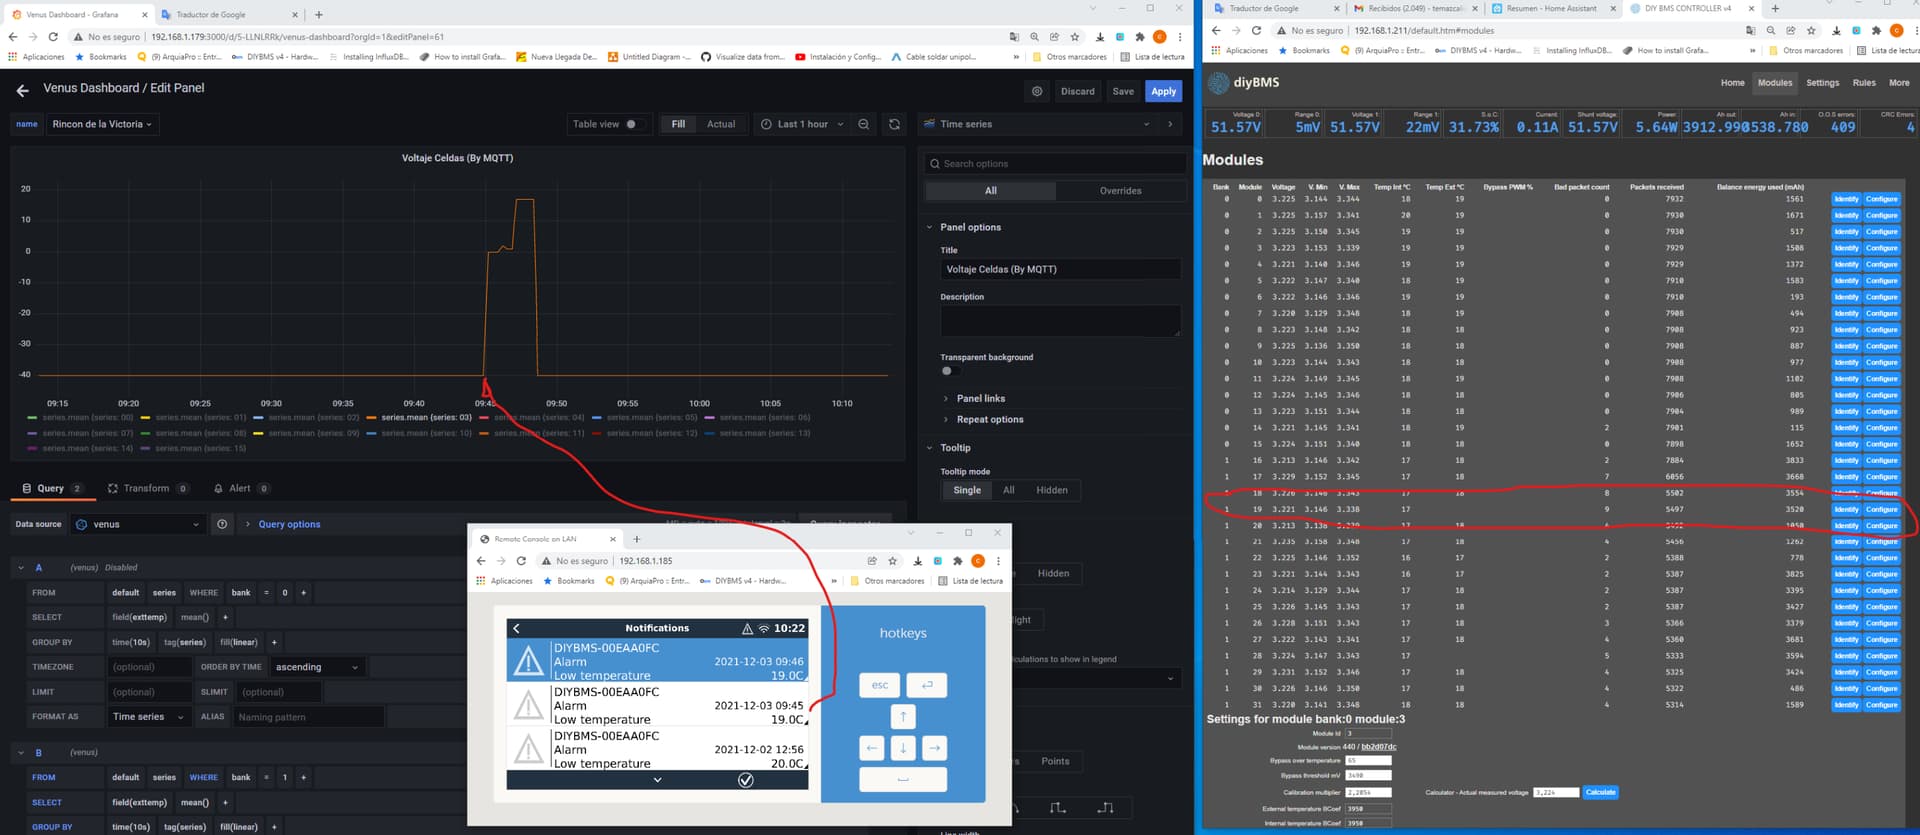This screenshot has height=835, width=1920.
Task: Set Tooltip mode to All
Action: (x=1009, y=490)
